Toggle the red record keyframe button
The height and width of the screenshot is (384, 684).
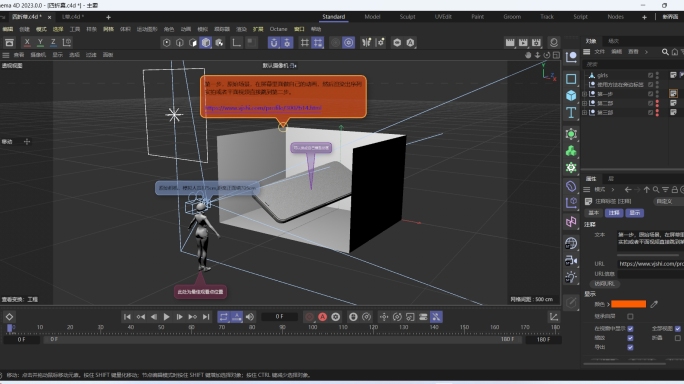[x=309, y=317]
